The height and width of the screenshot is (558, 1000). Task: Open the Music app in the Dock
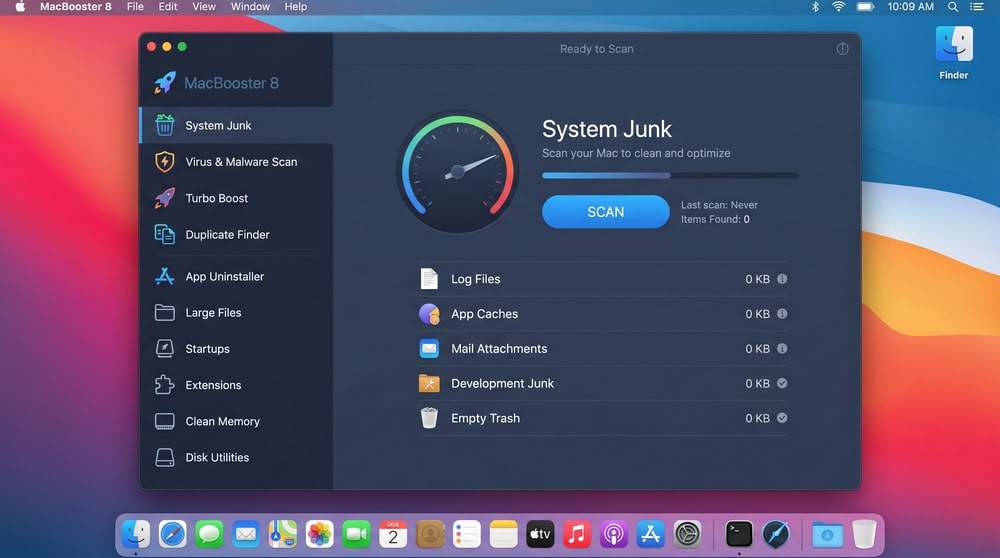(577, 534)
